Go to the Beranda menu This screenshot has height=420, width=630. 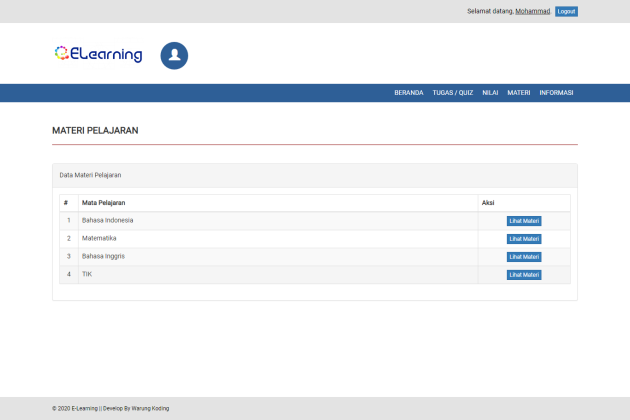[x=408, y=93]
